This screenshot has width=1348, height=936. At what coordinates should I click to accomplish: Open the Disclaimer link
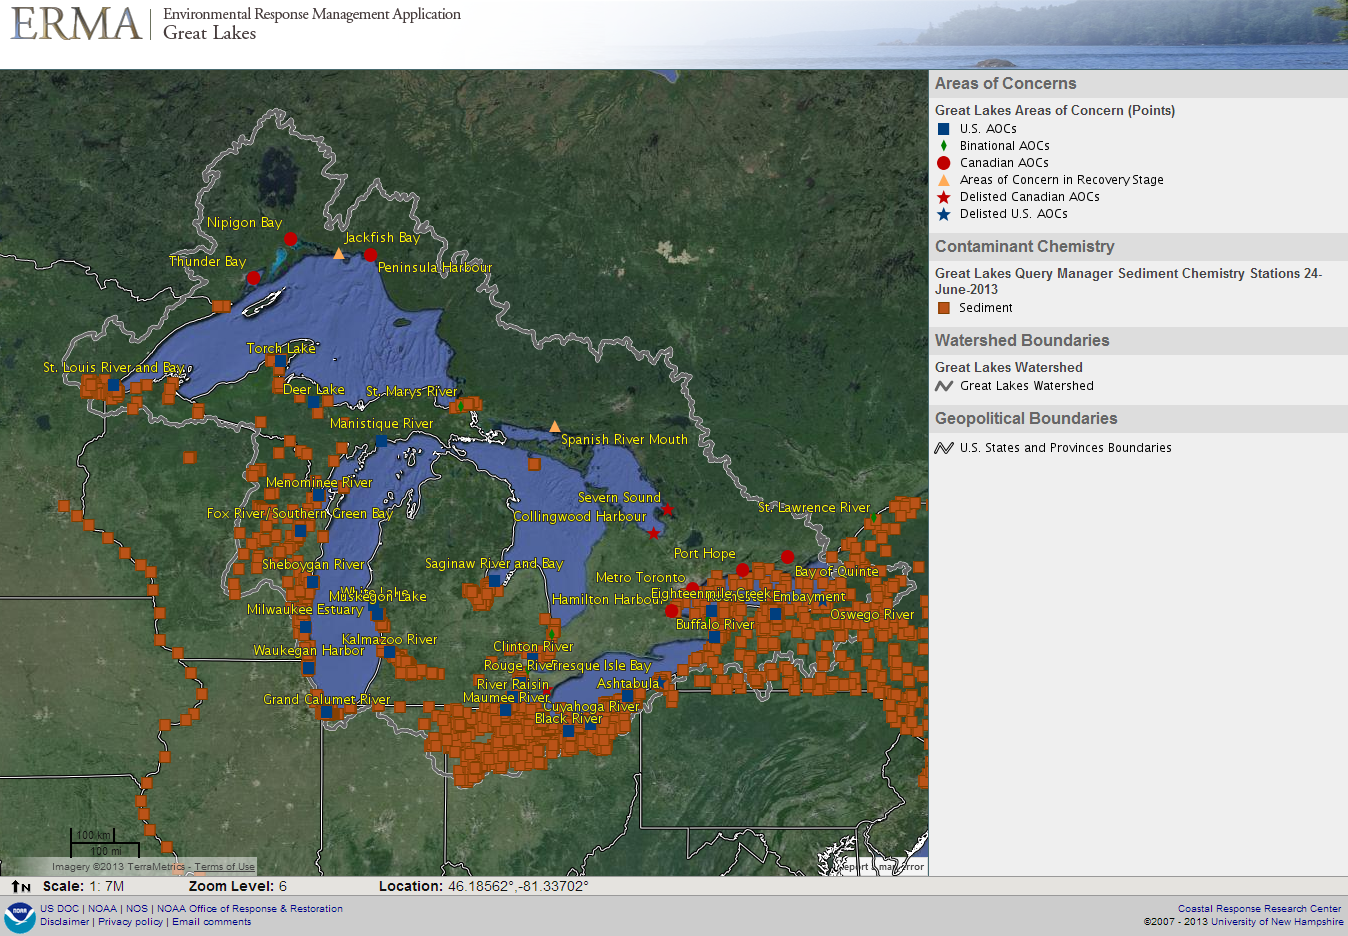click(x=65, y=922)
